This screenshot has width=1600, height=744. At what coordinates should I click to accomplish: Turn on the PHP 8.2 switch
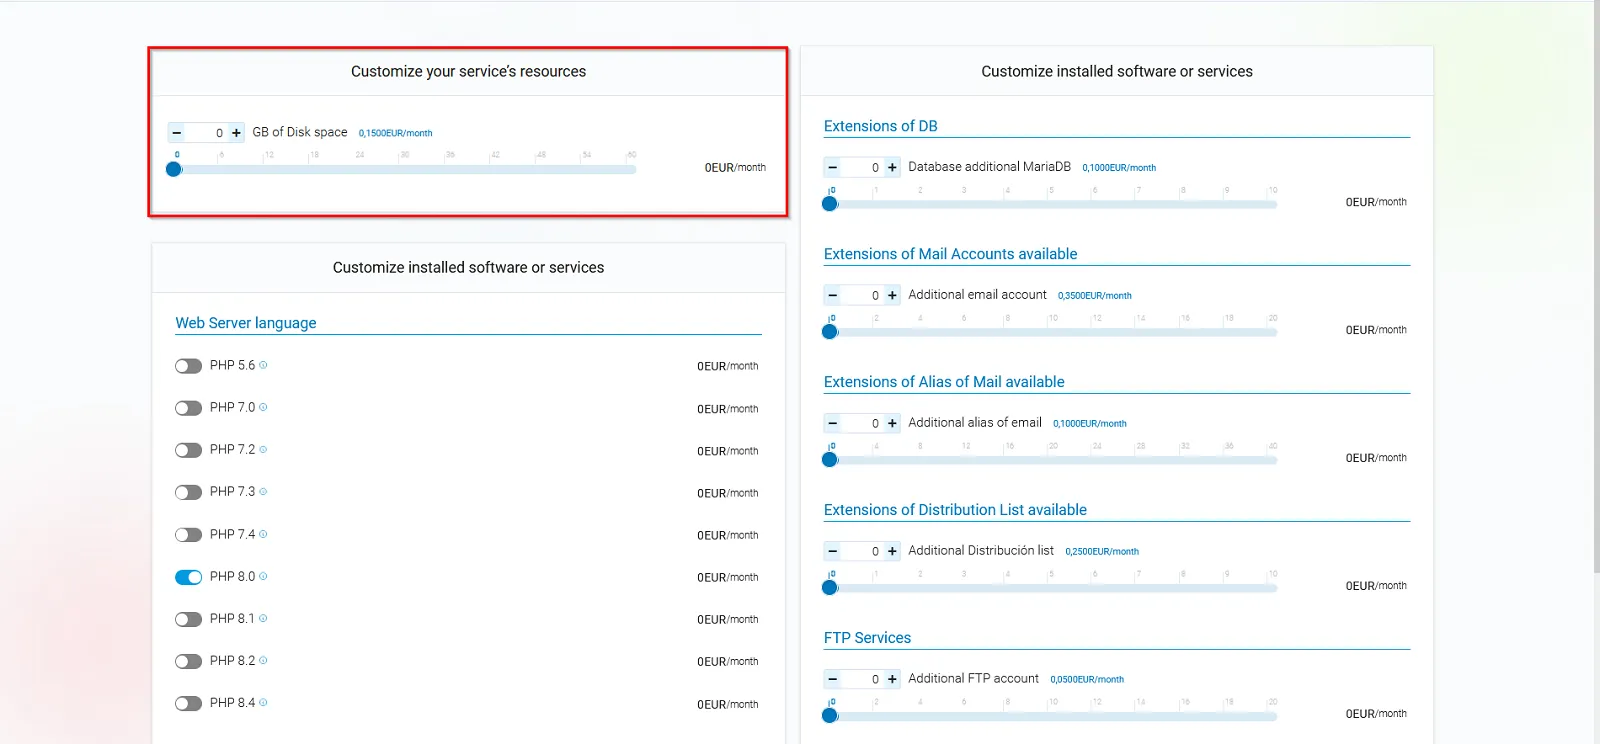coord(188,661)
